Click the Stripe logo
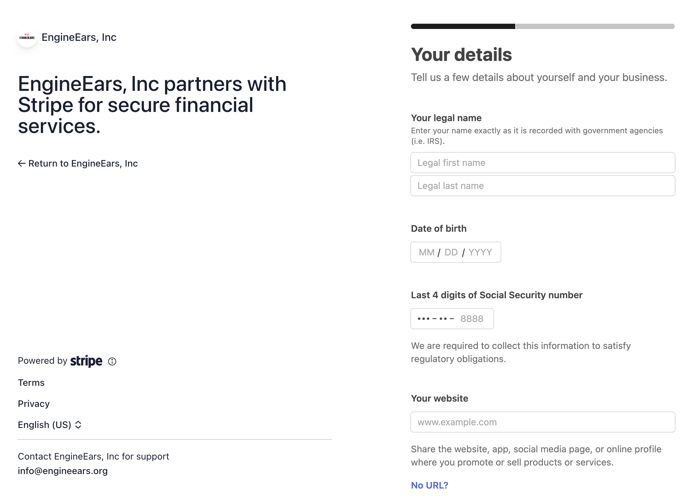Viewport: 688px width, 503px height. pos(86,361)
